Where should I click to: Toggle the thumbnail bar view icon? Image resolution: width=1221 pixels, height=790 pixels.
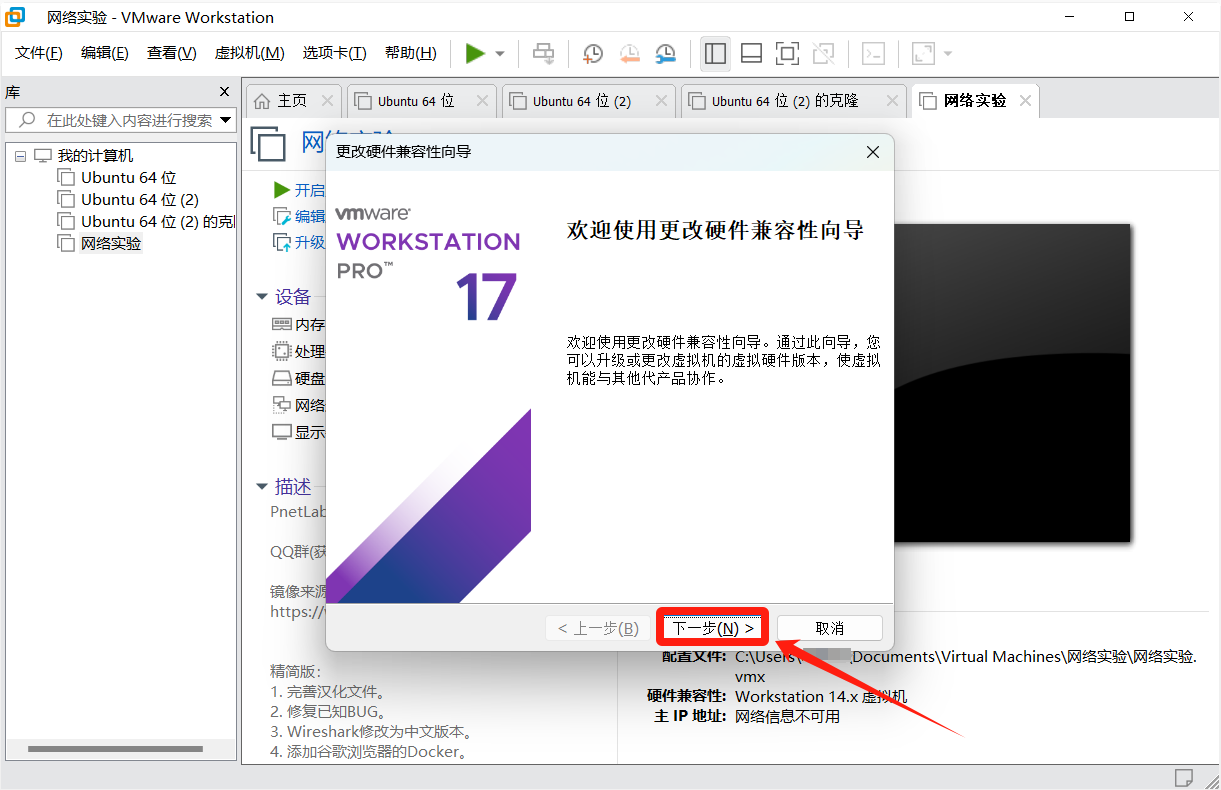(x=751, y=53)
